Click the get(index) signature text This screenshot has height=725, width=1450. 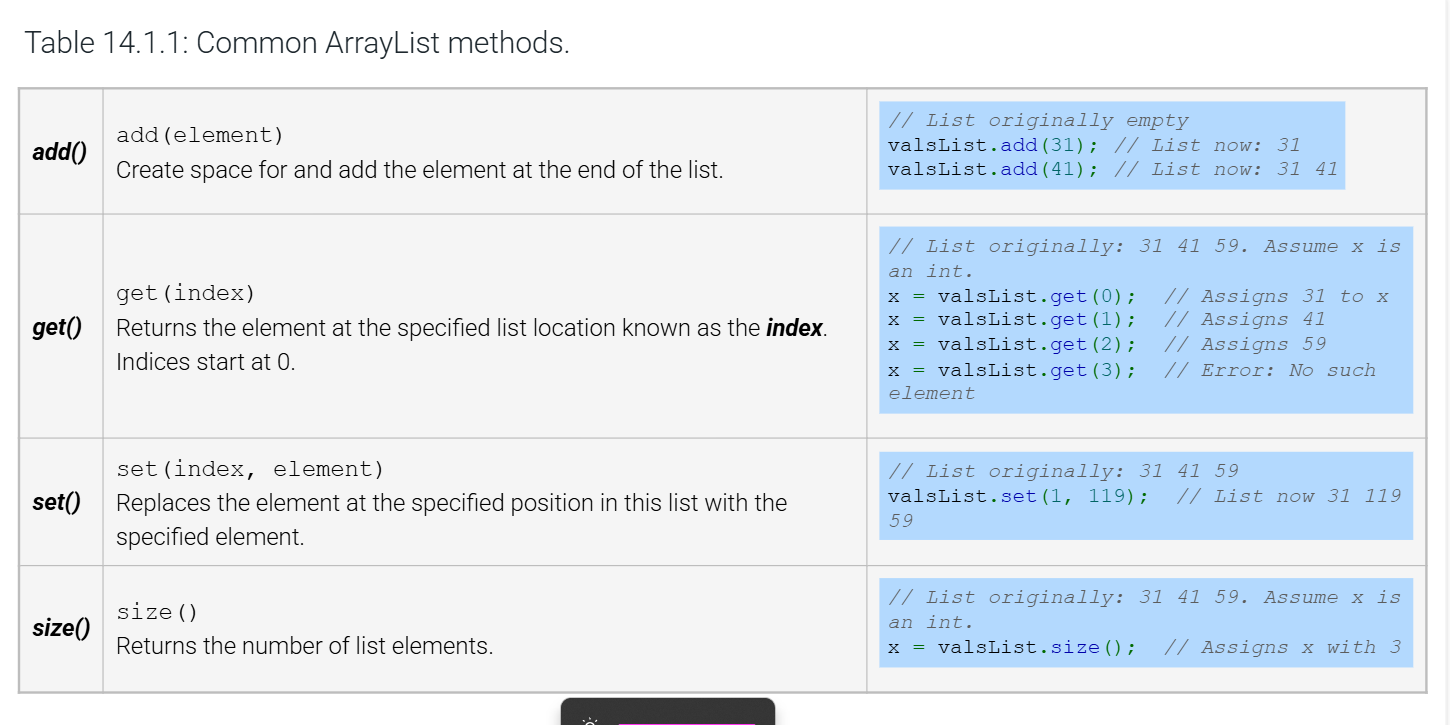pos(186,293)
